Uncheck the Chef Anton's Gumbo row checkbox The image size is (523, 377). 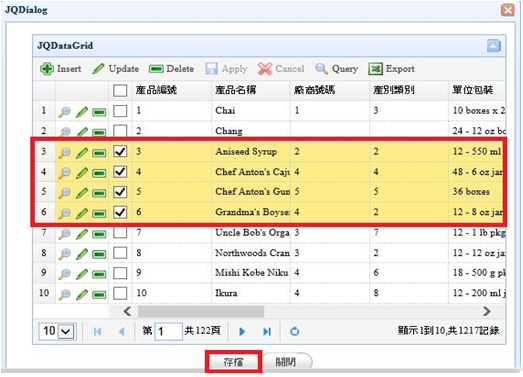(x=120, y=192)
